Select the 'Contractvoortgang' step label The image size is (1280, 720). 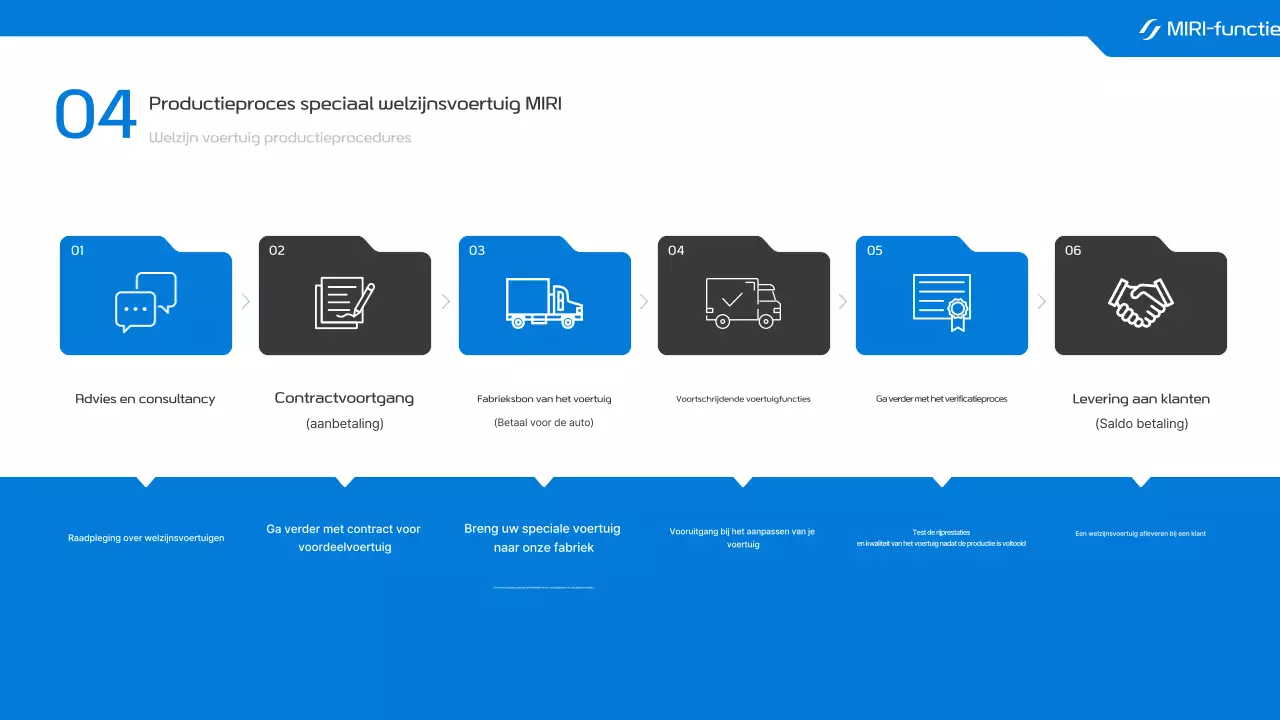(x=344, y=398)
